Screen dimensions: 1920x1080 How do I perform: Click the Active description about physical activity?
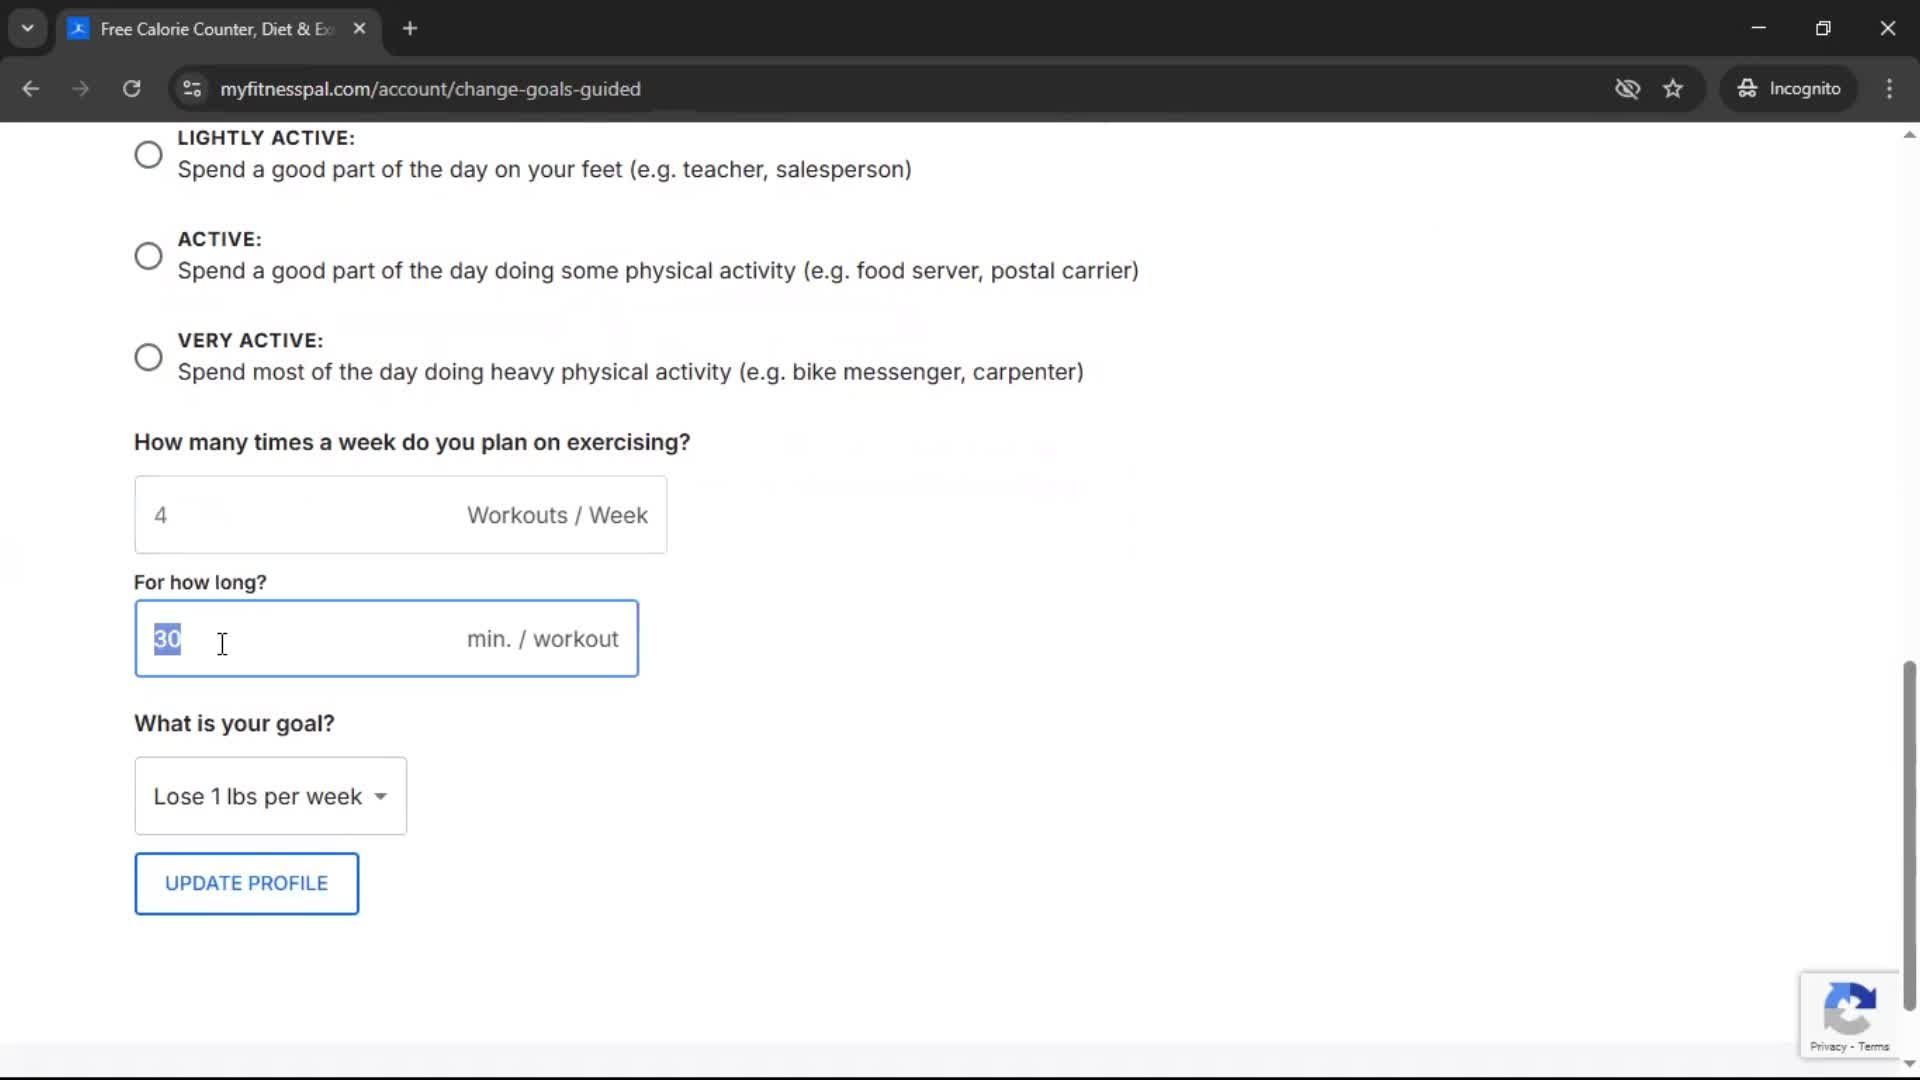658,271
